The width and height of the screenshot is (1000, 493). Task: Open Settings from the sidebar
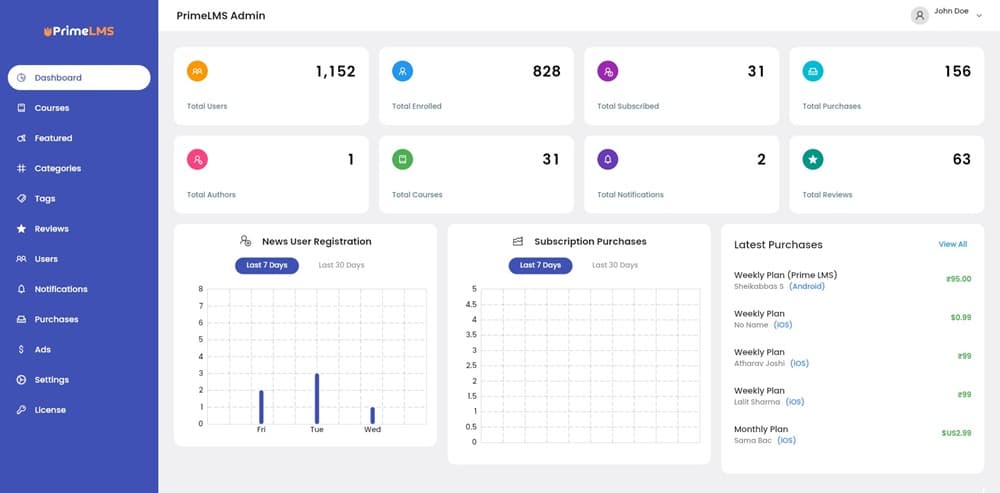click(x=51, y=380)
